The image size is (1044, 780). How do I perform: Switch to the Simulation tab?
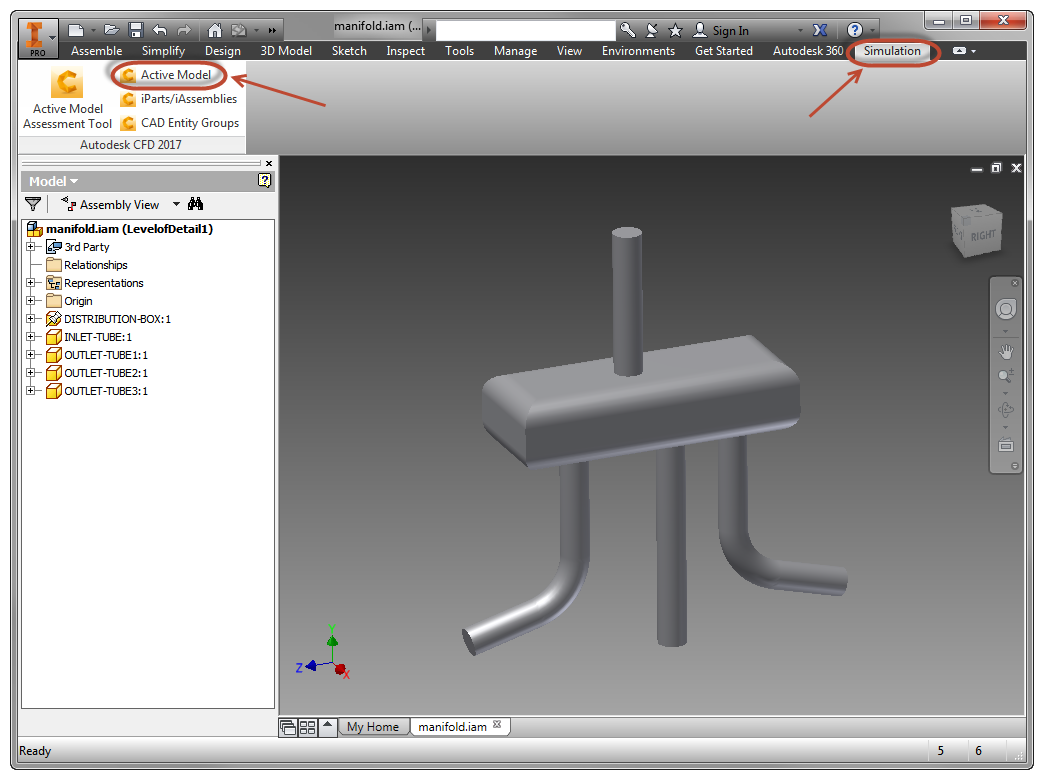coord(892,51)
